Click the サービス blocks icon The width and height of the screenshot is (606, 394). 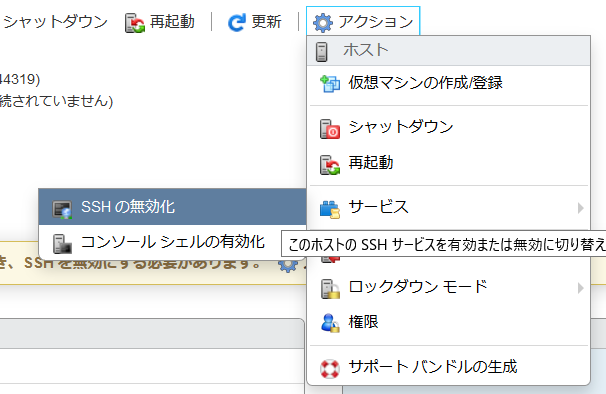coord(330,209)
